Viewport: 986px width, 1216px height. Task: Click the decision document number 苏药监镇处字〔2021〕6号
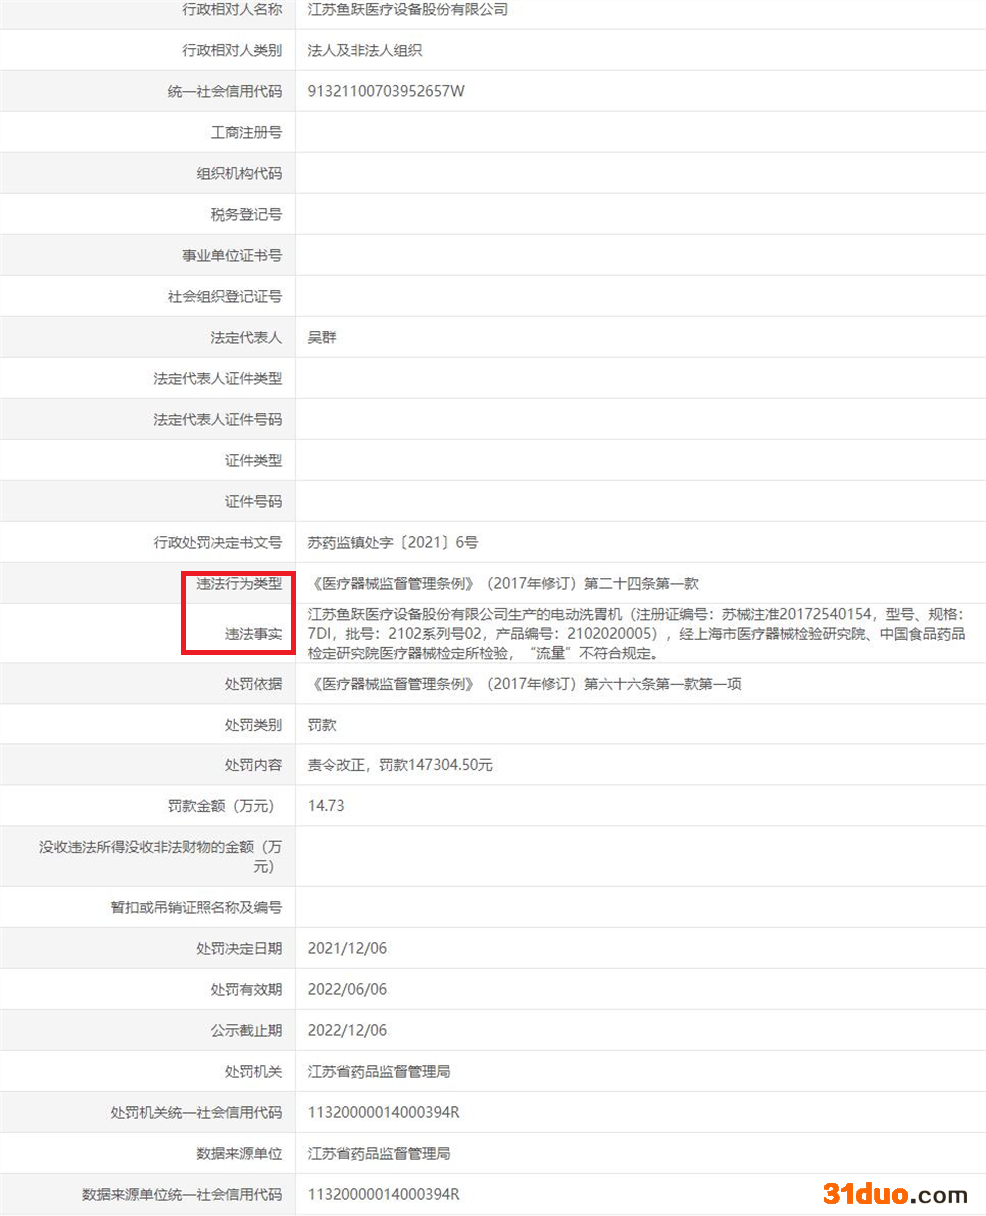click(x=393, y=543)
